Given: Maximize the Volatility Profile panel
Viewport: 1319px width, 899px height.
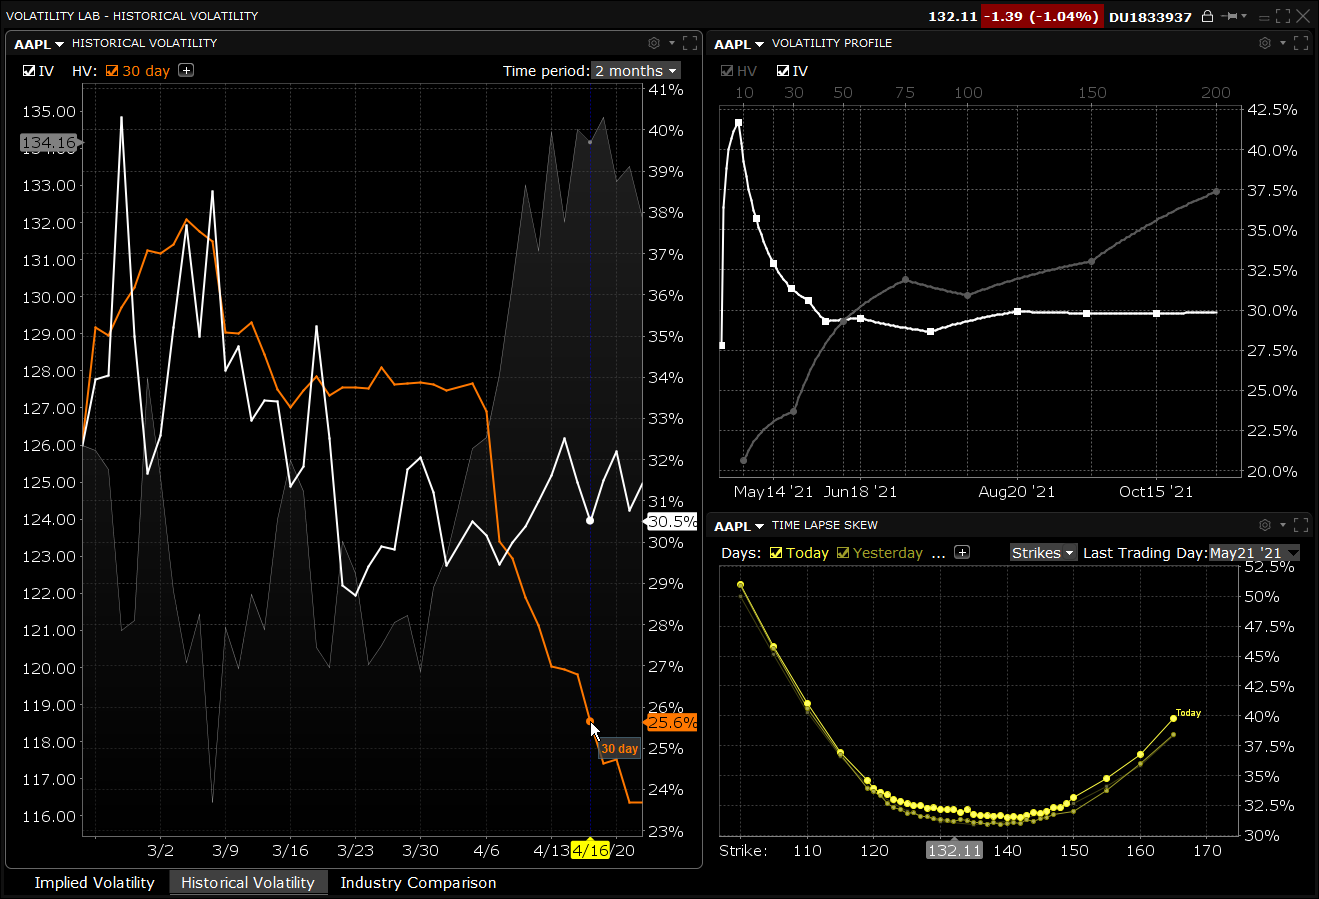Looking at the screenshot, I should pos(1301,43).
